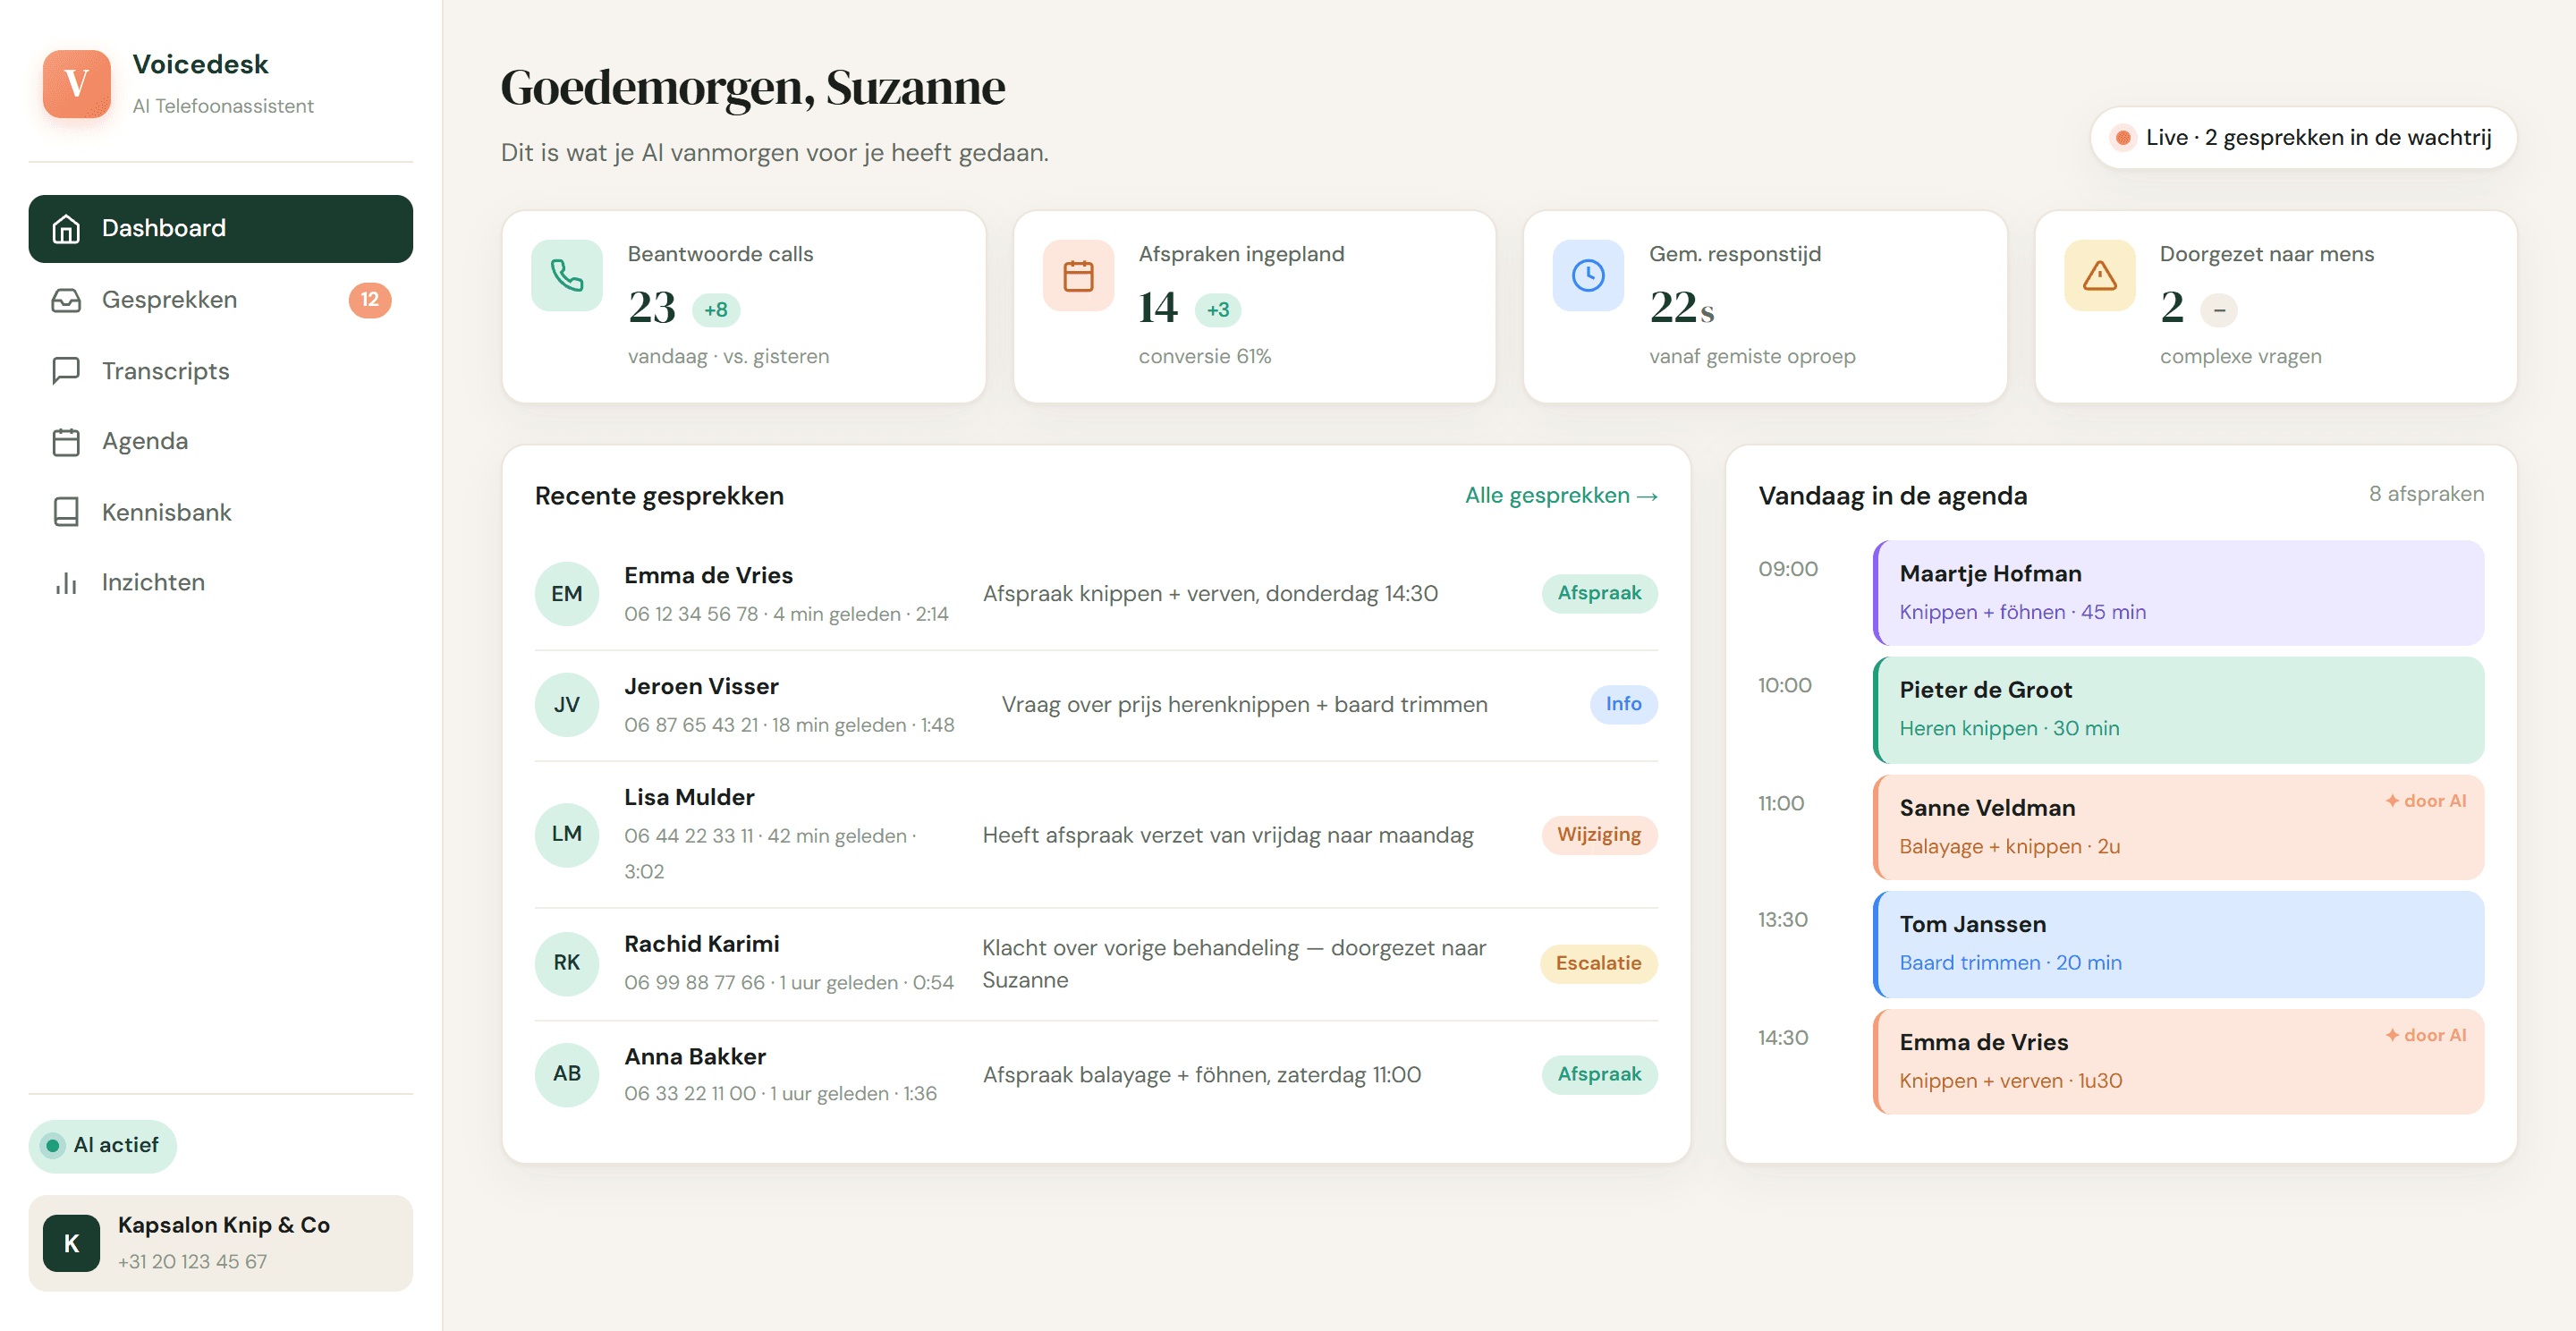Click the Inzichten bar chart icon
The width and height of the screenshot is (2576, 1331).
(x=66, y=583)
